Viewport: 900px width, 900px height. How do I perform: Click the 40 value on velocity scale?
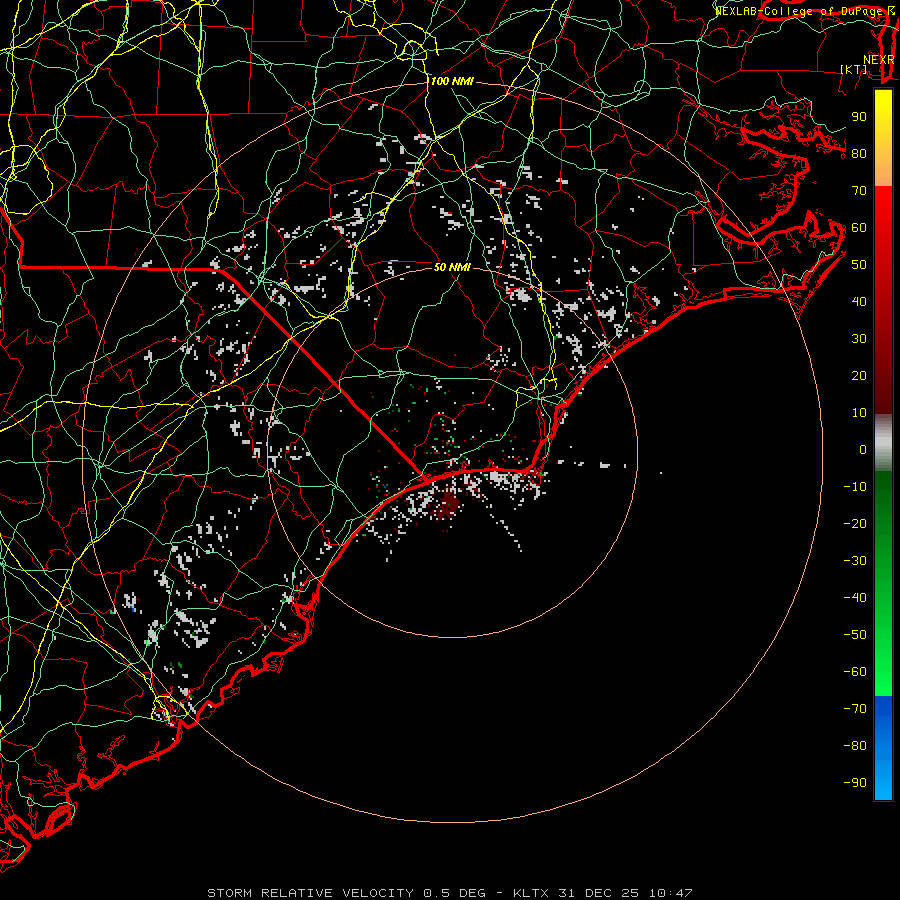859,302
